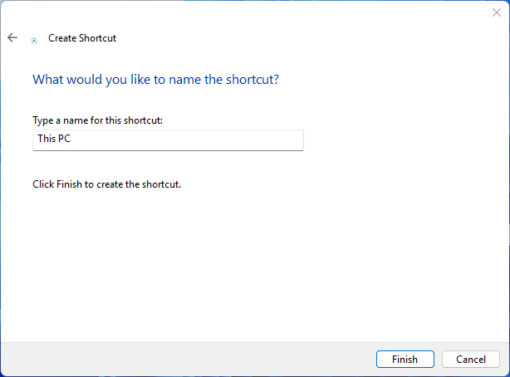Screen dimensions: 510x377
Task: Click the text Click Finish to create the shortcut.
Action: tap(107, 184)
